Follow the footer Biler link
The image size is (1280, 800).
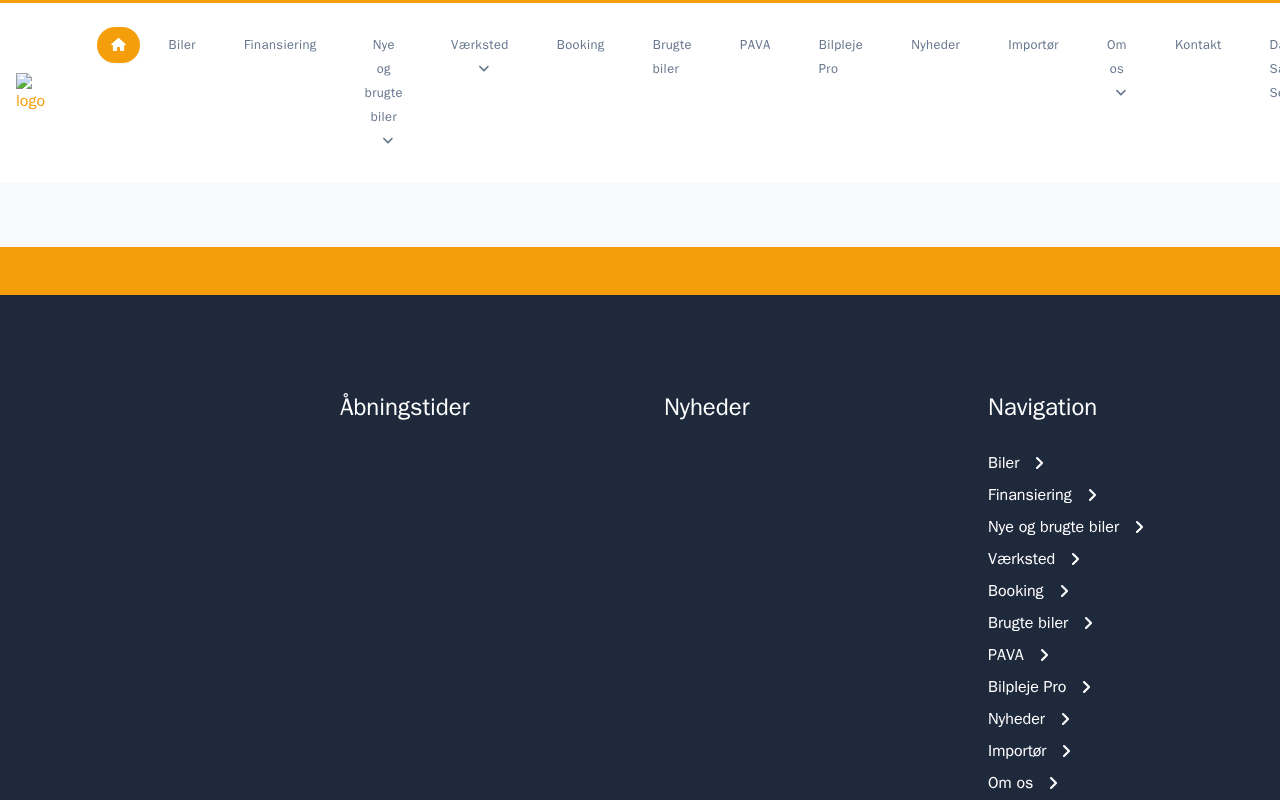point(1004,463)
